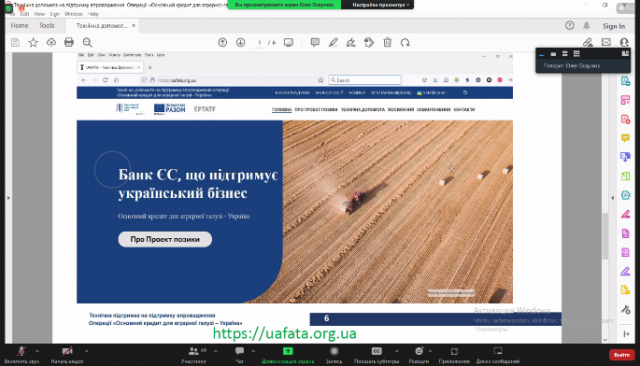Open the View menu in Acrobat
The image size is (640, 366).
tap(39, 14)
